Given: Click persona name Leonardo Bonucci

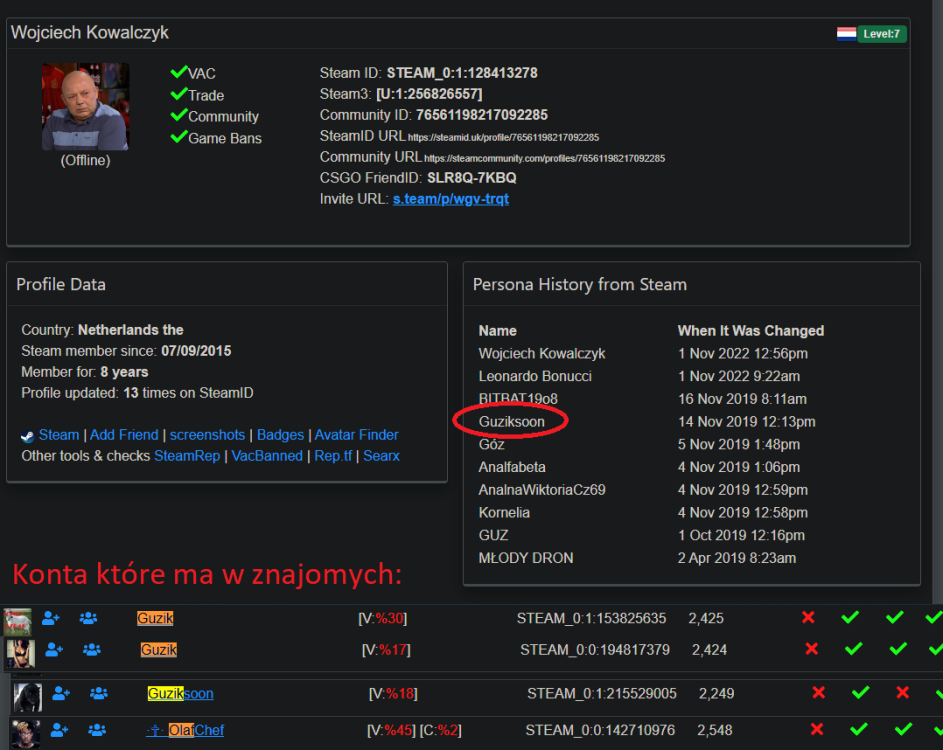Looking at the screenshot, I should point(535,377).
